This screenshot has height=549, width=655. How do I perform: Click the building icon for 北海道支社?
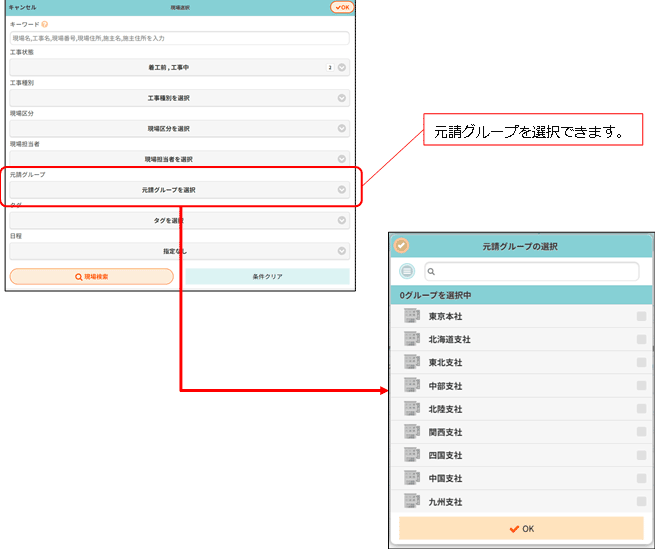(x=411, y=339)
